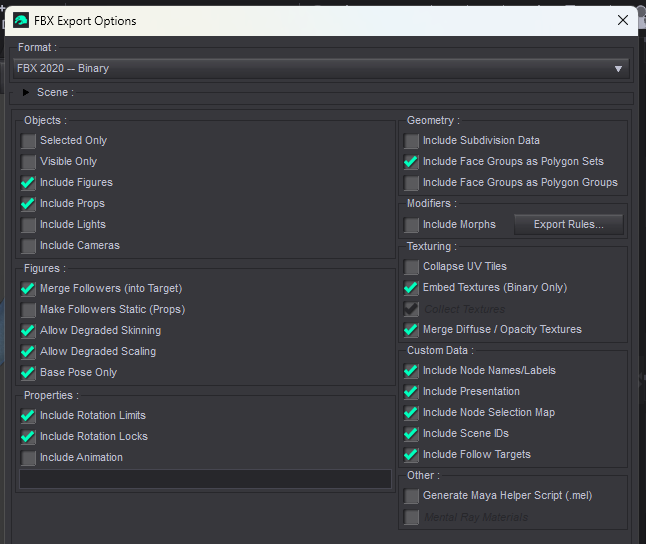Enable the Visible Only checkbox
The height and width of the screenshot is (544, 646).
click(x=28, y=162)
